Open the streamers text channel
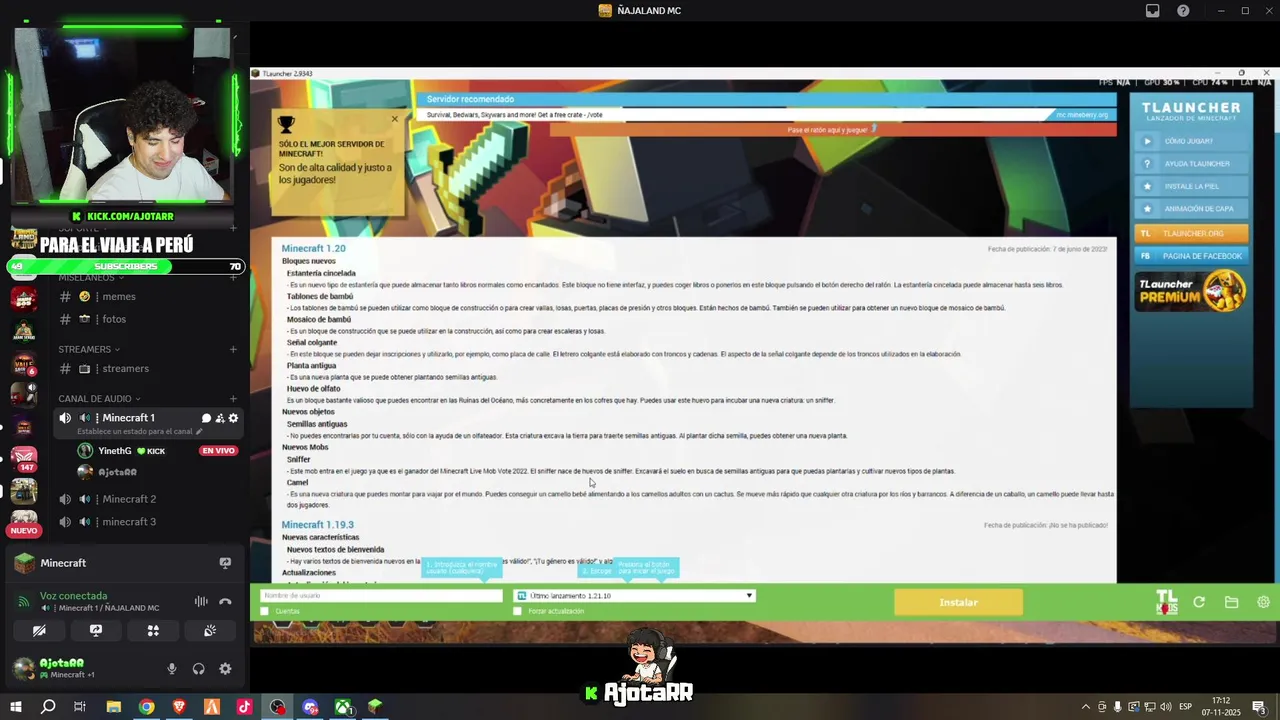This screenshot has height=720, width=1280. coord(148,368)
